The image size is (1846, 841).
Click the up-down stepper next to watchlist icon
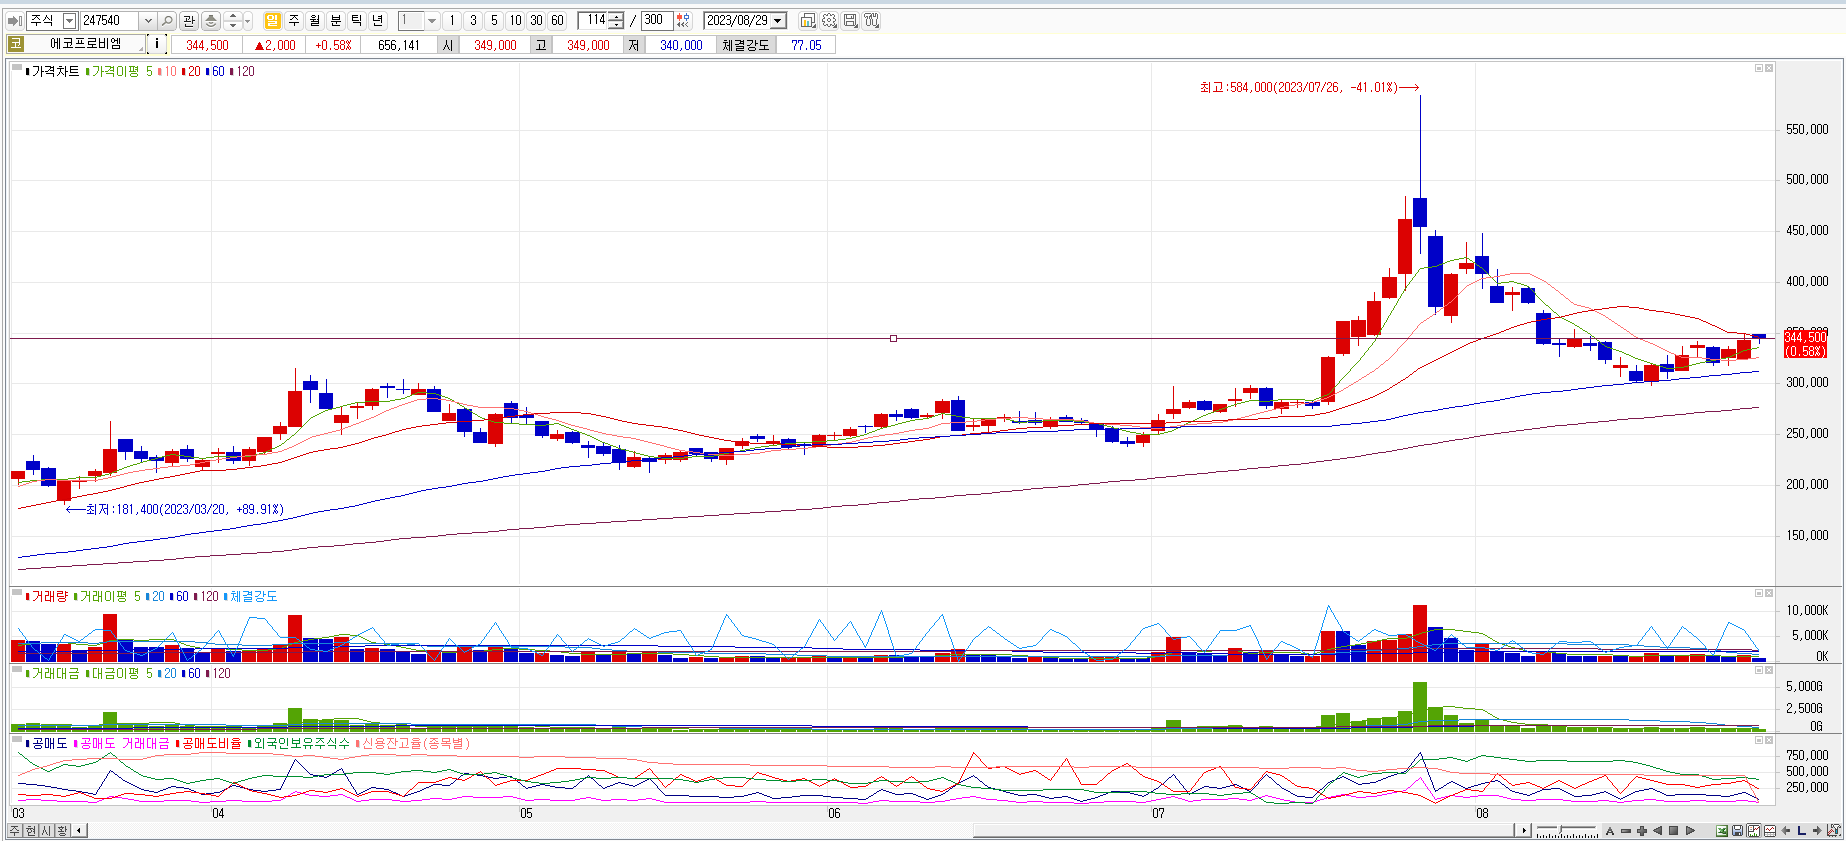pyautogui.click(x=233, y=20)
